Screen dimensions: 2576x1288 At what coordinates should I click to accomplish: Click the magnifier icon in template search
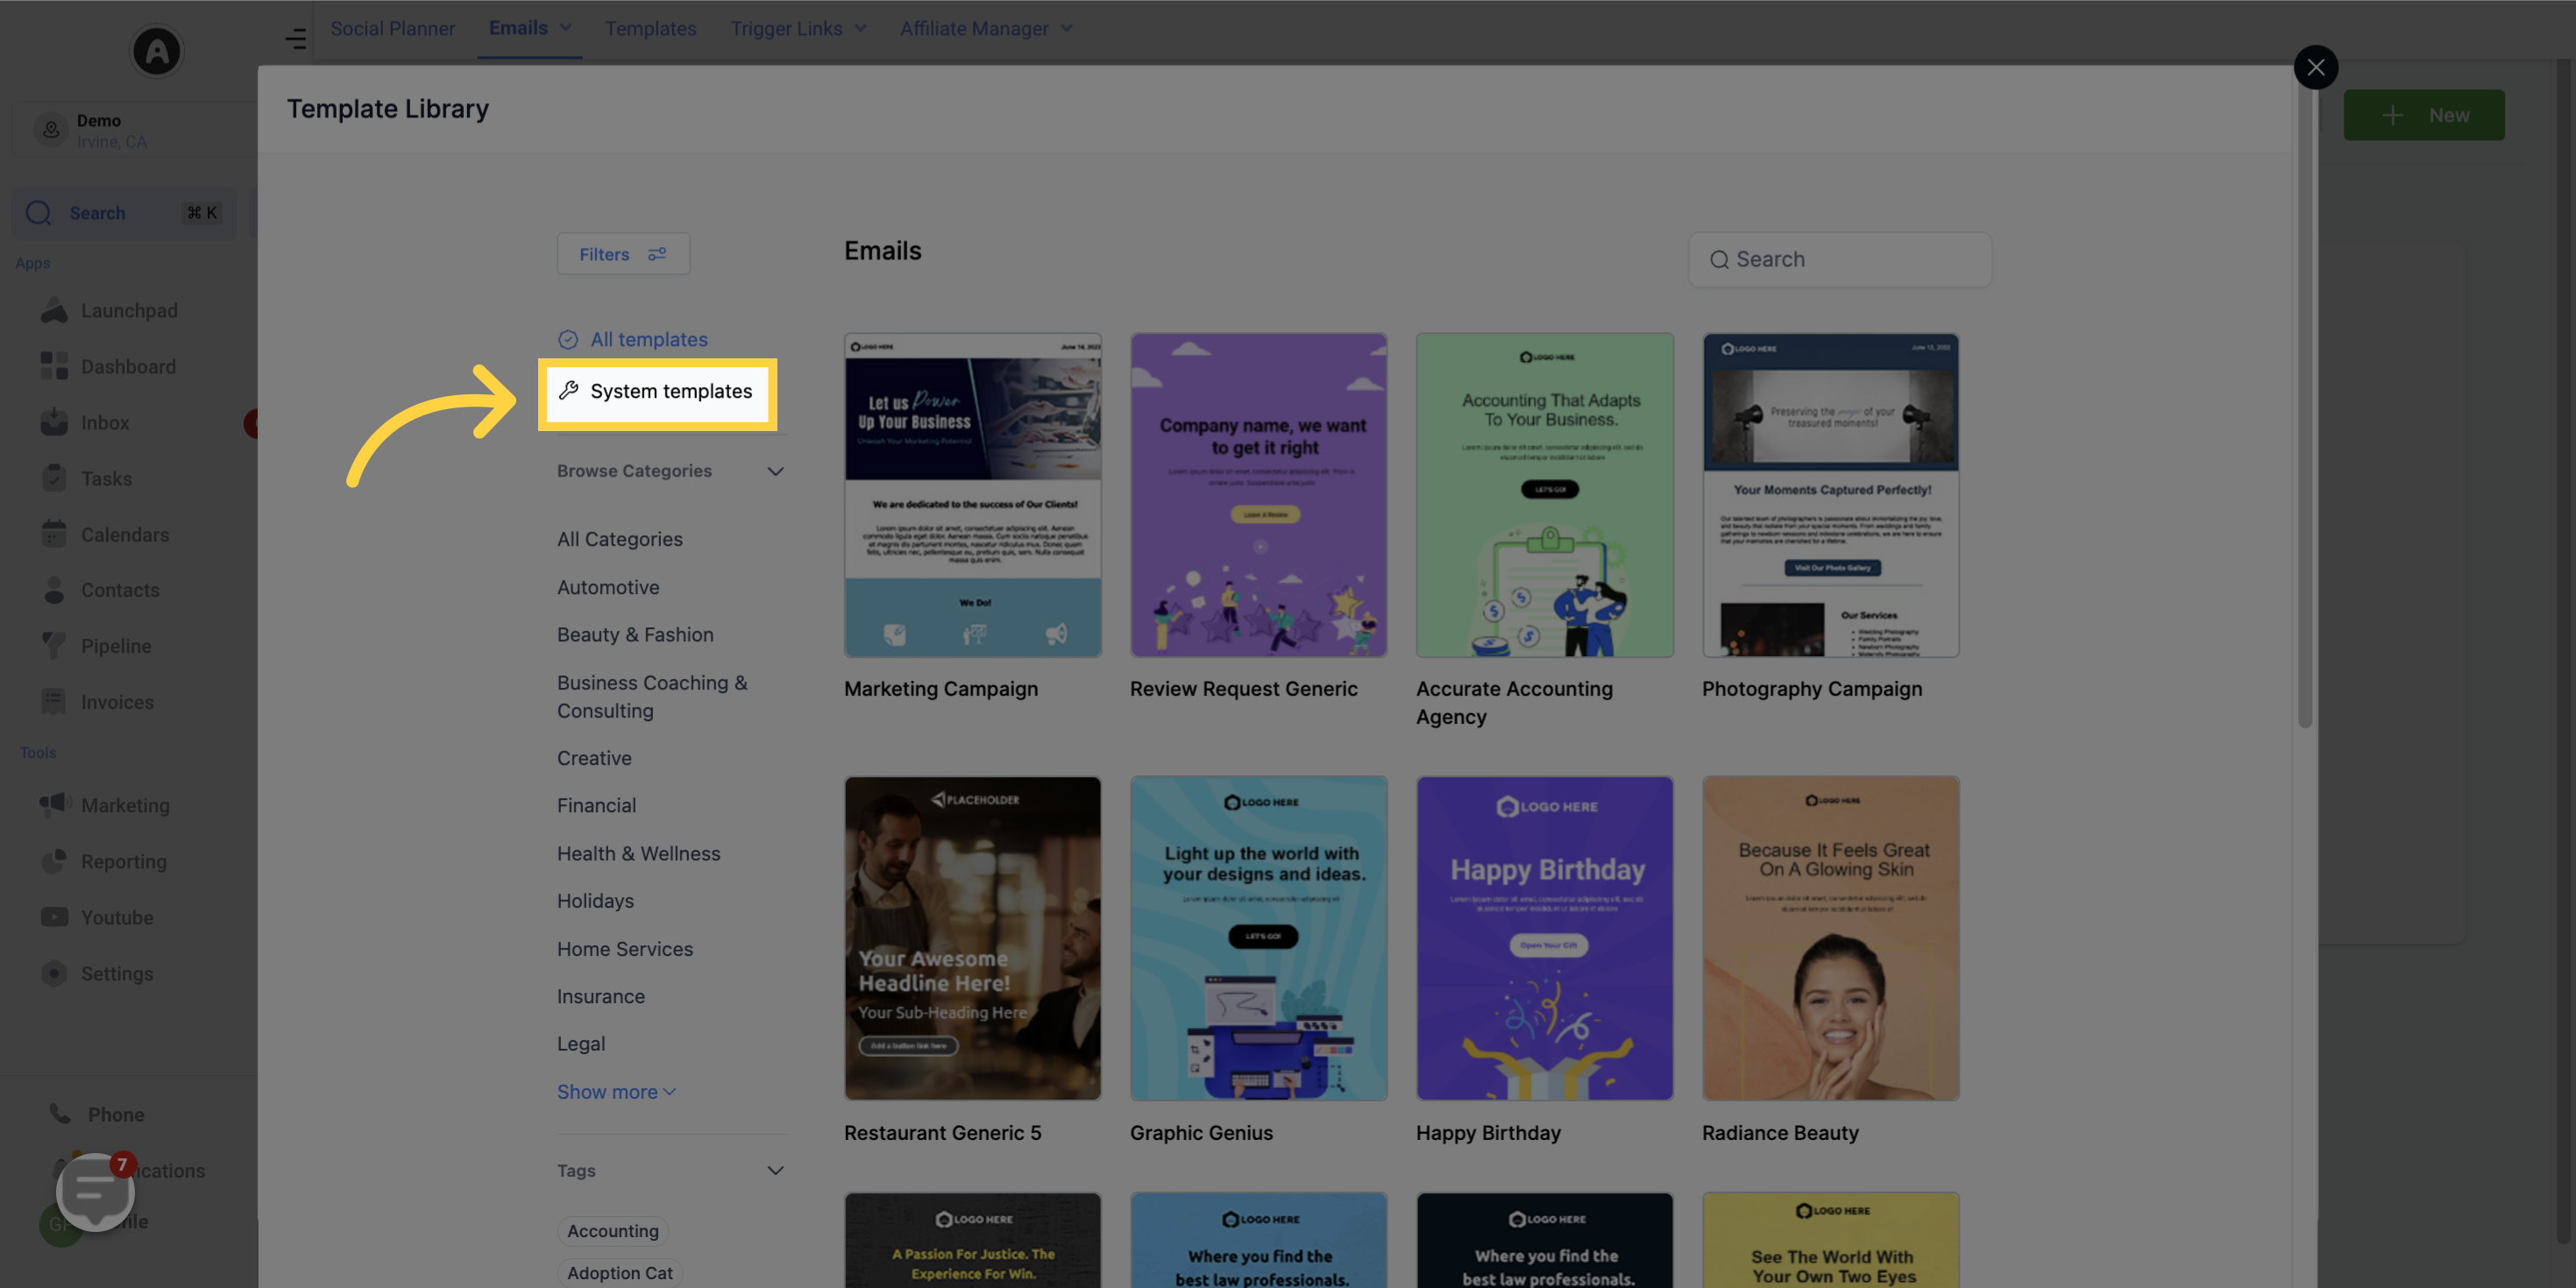pos(1719,260)
